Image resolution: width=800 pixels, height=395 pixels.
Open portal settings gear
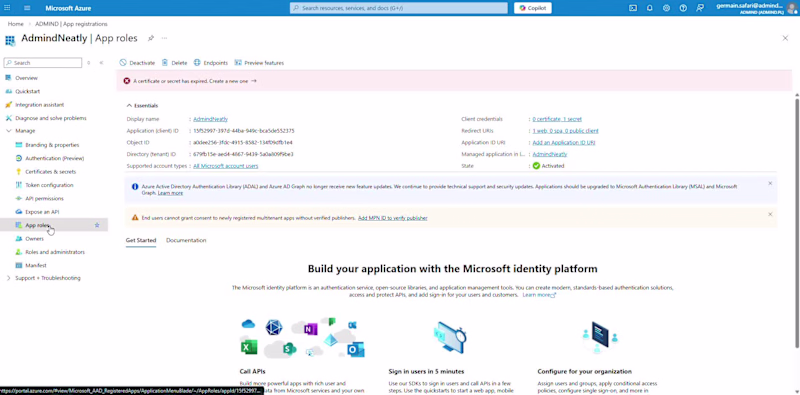coord(666,8)
